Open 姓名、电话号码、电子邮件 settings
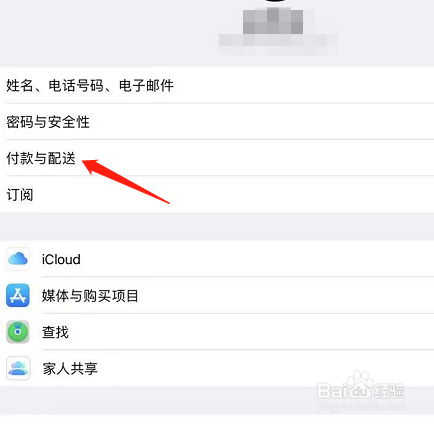The image size is (434, 424). (217, 85)
